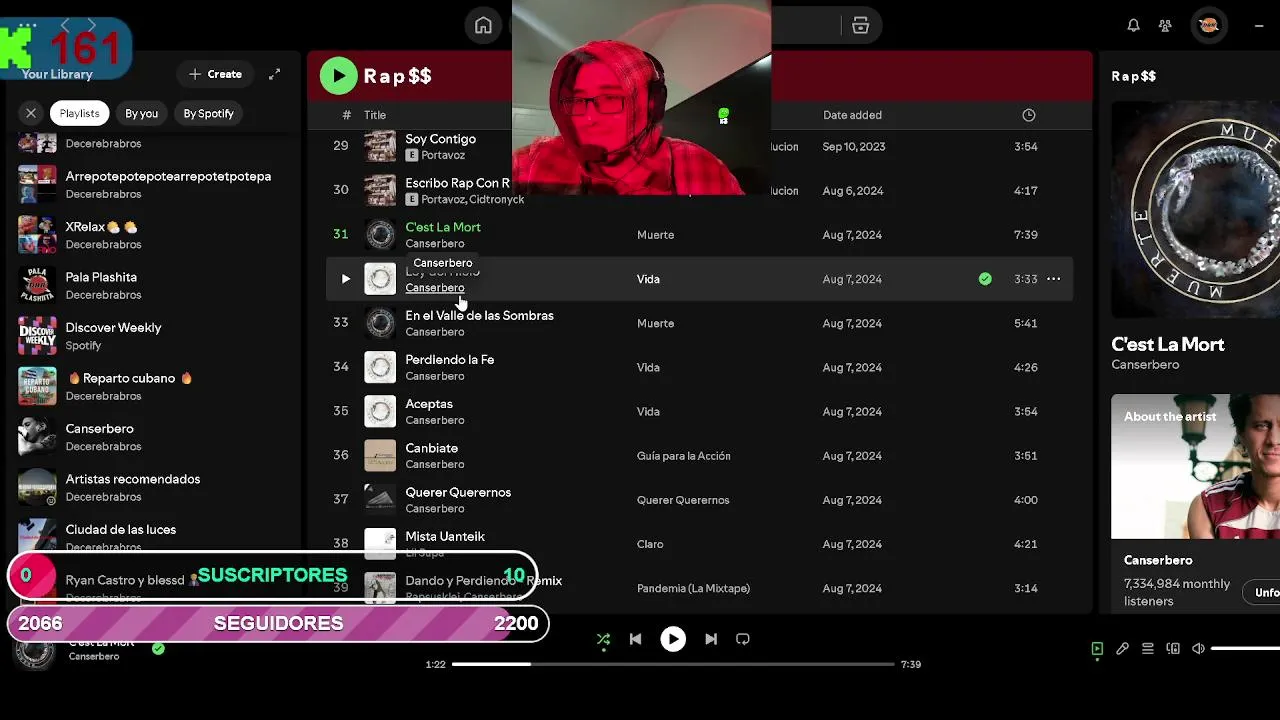1280x720 pixels.
Task: Toggle the Now Playing view icon
Action: click(1097, 649)
